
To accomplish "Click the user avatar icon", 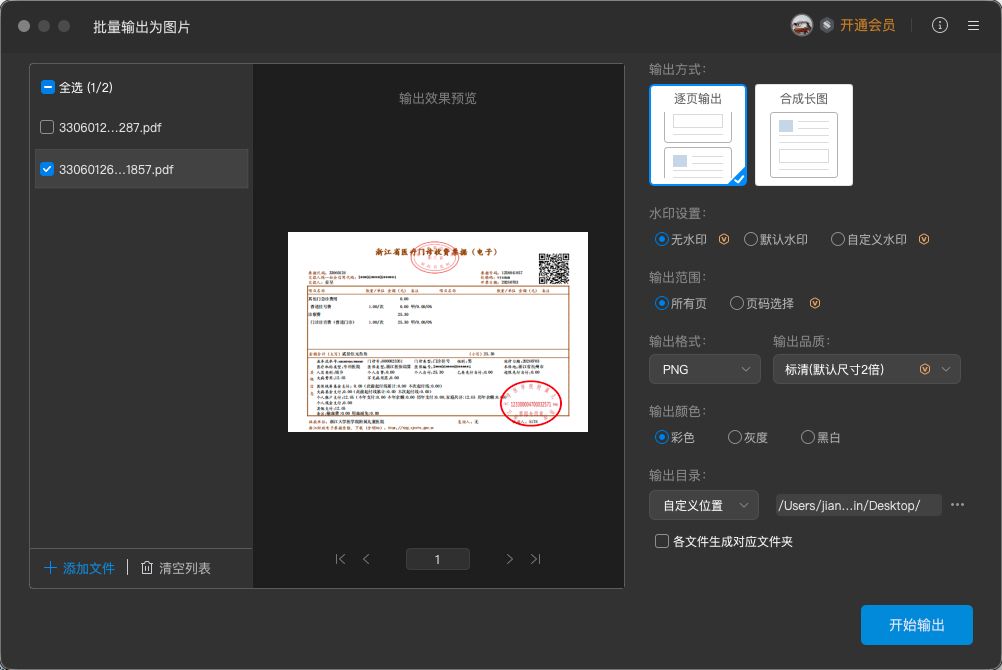I will click(801, 26).
